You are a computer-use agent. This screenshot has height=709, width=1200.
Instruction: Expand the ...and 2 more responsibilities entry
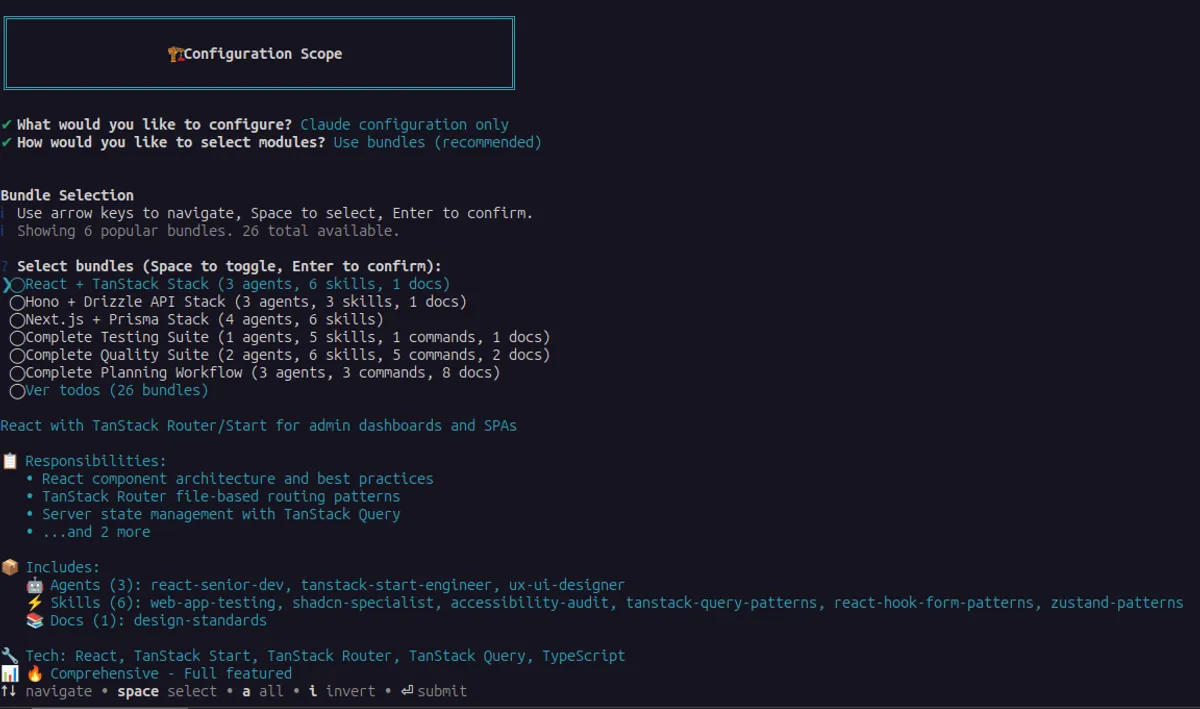[x=97, y=531]
